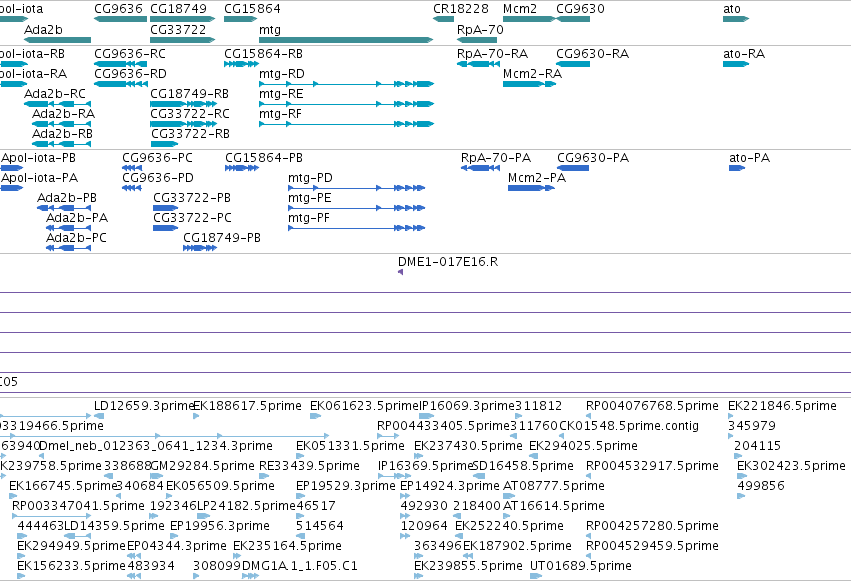This screenshot has height=581, width=851.
Task: Select the Ada2b-RB transcript label
Action: 62,134
